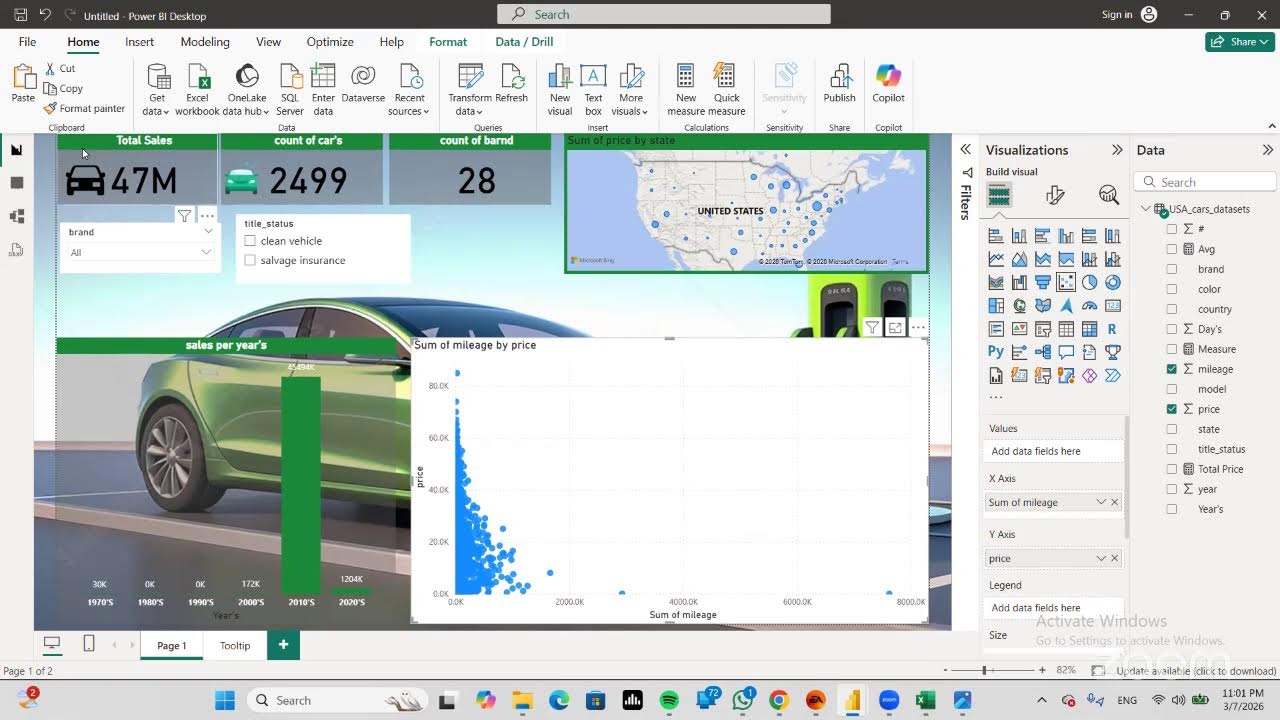Screen dimensions: 1280x720
Task: Select the Funnel visual type
Action: click(1042, 283)
